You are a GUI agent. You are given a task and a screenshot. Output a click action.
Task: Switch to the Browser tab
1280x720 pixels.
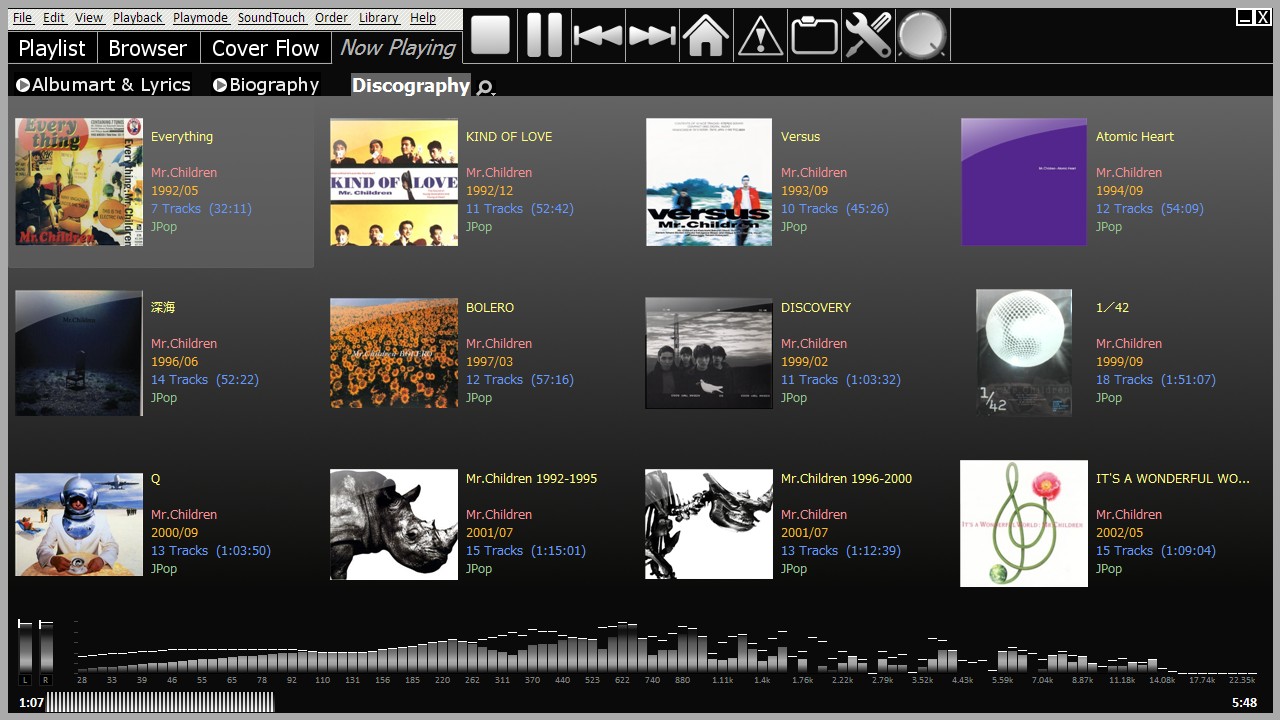tap(147, 48)
